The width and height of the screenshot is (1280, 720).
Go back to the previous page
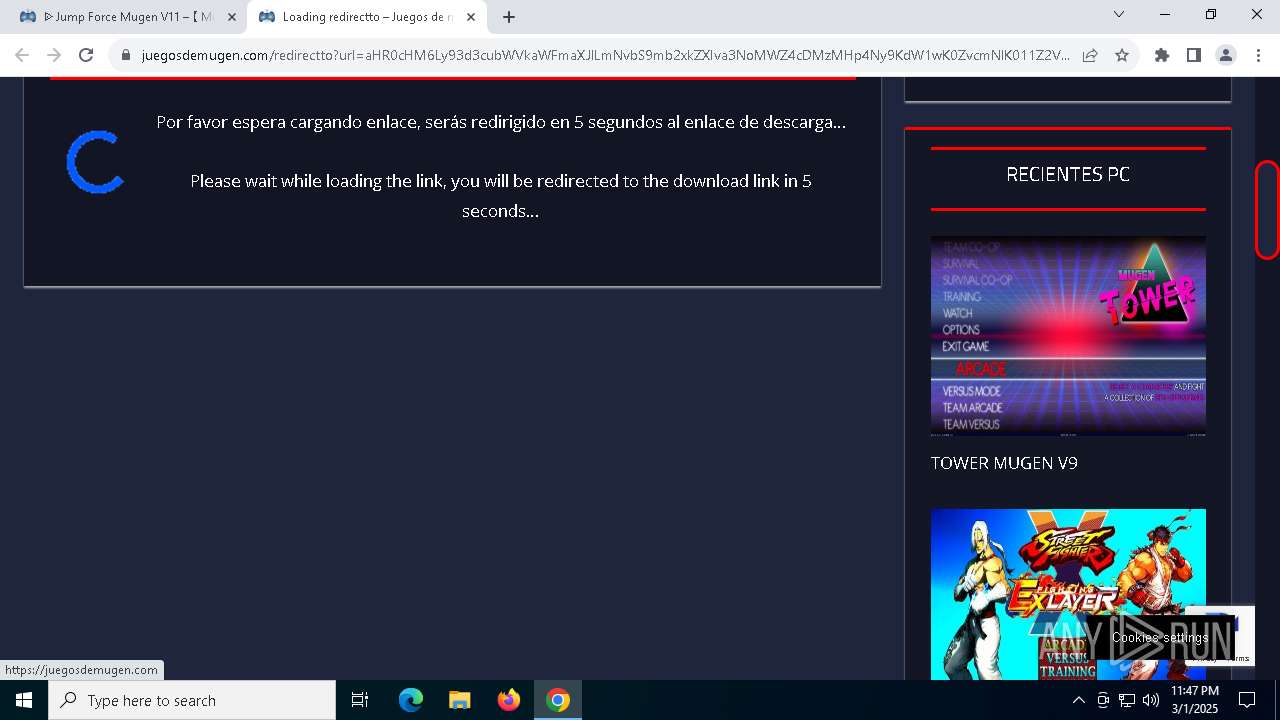coord(22,55)
